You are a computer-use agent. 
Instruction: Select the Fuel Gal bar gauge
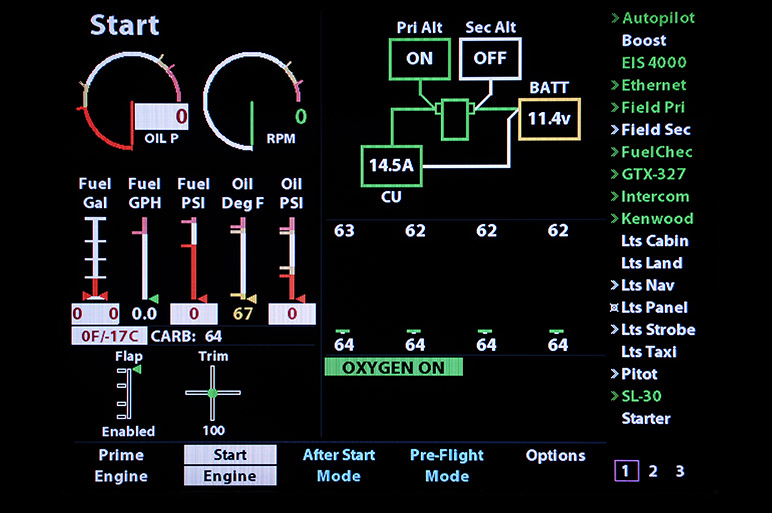[x=95, y=258]
